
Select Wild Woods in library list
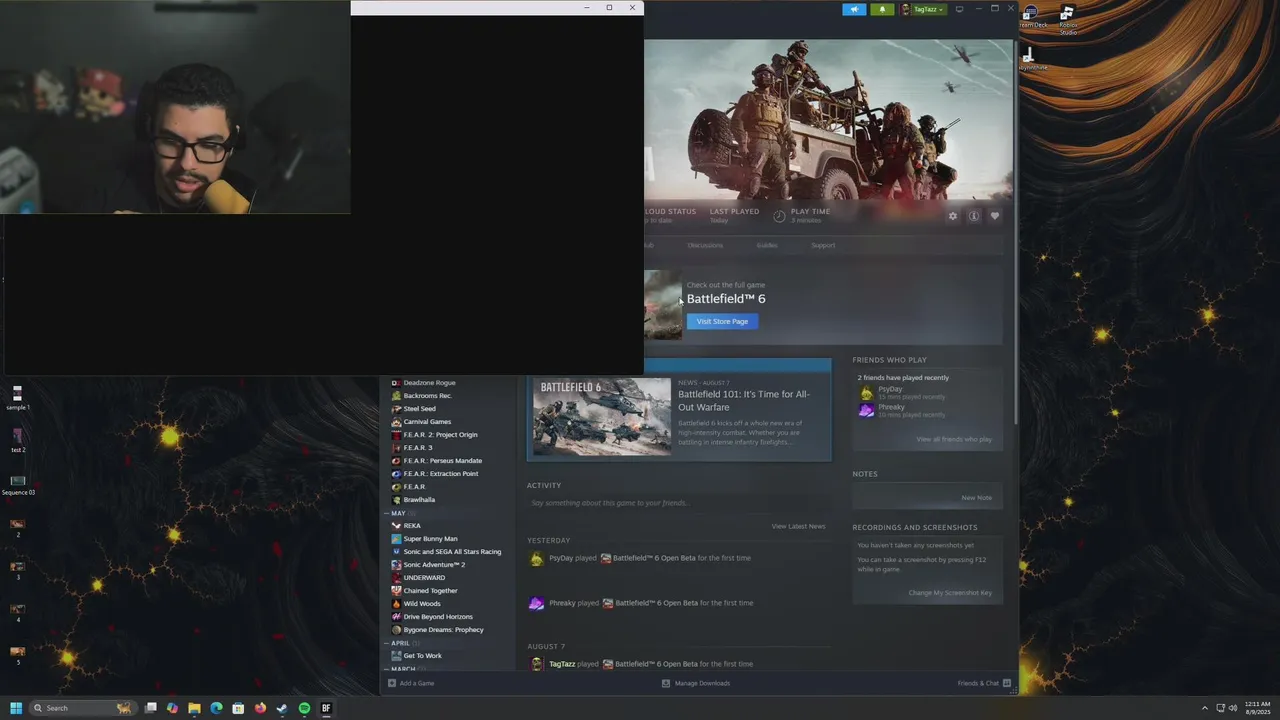(x=422, y=603)
